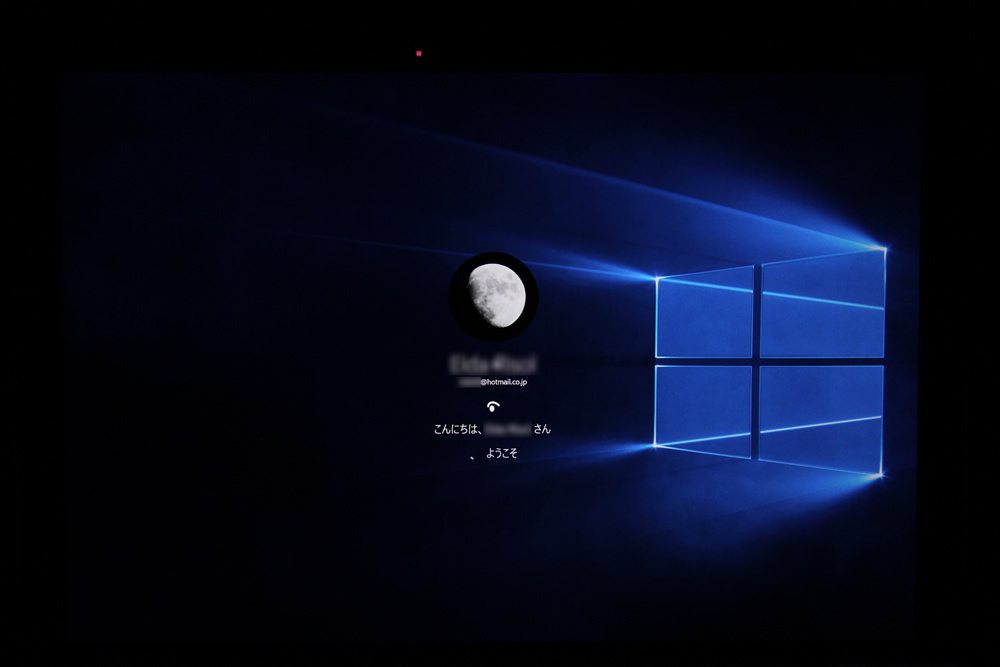Click the moon profile picture
This screenshot has height=667, width=1000.
pyautogui.click(x=494, y=297)
